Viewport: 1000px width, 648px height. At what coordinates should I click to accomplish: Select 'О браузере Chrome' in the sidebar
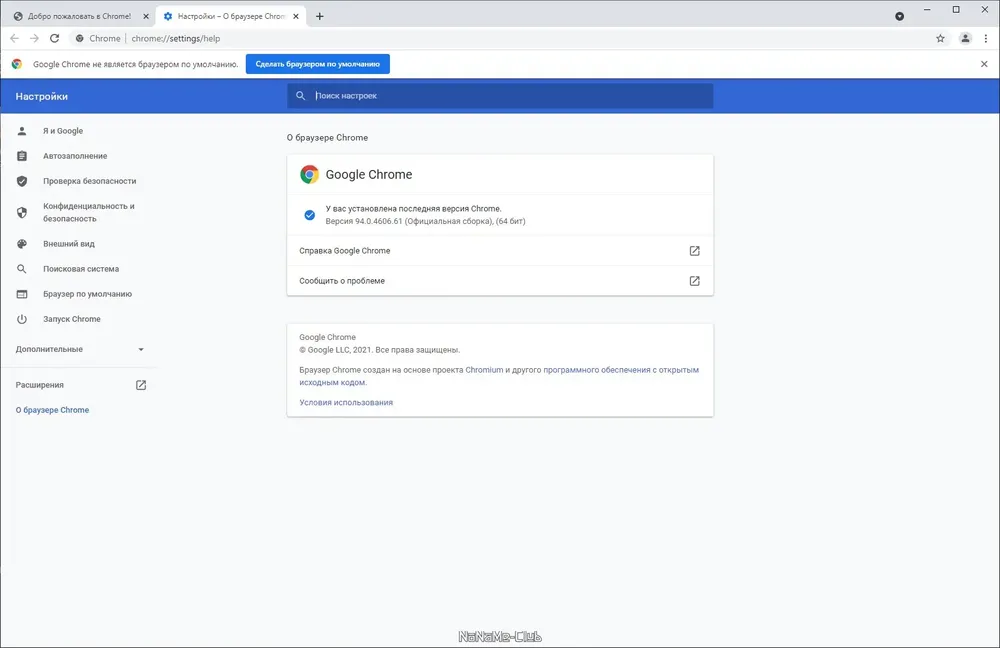click(x=52, y=410)
